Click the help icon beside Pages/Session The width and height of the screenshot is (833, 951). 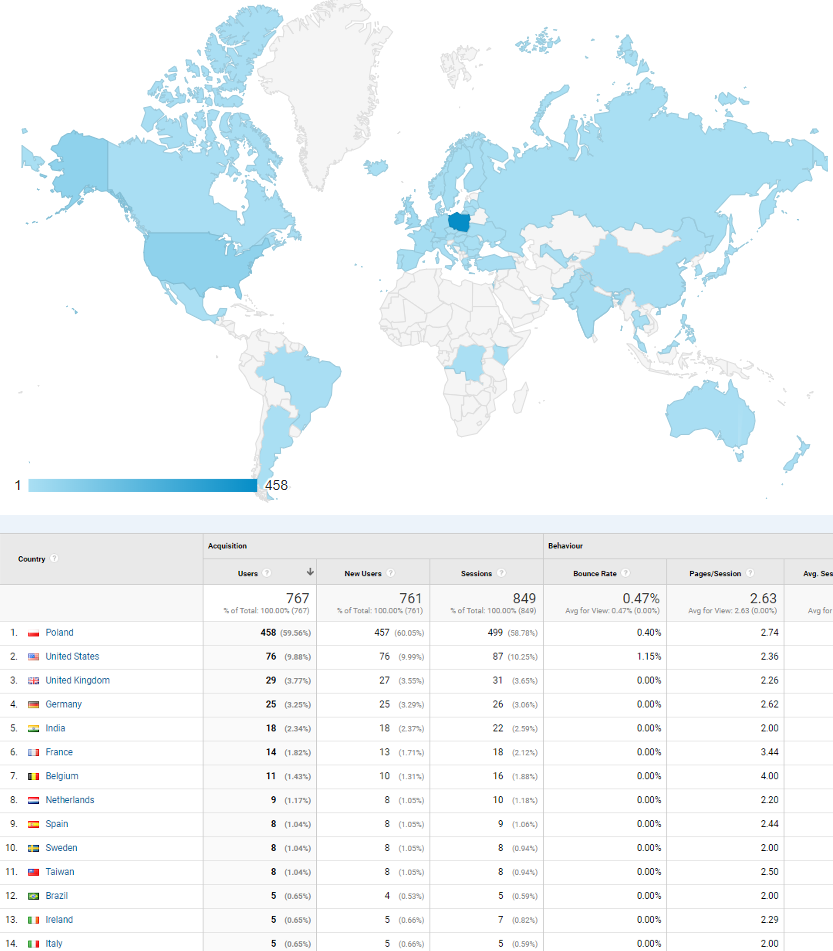coord(751,574)
